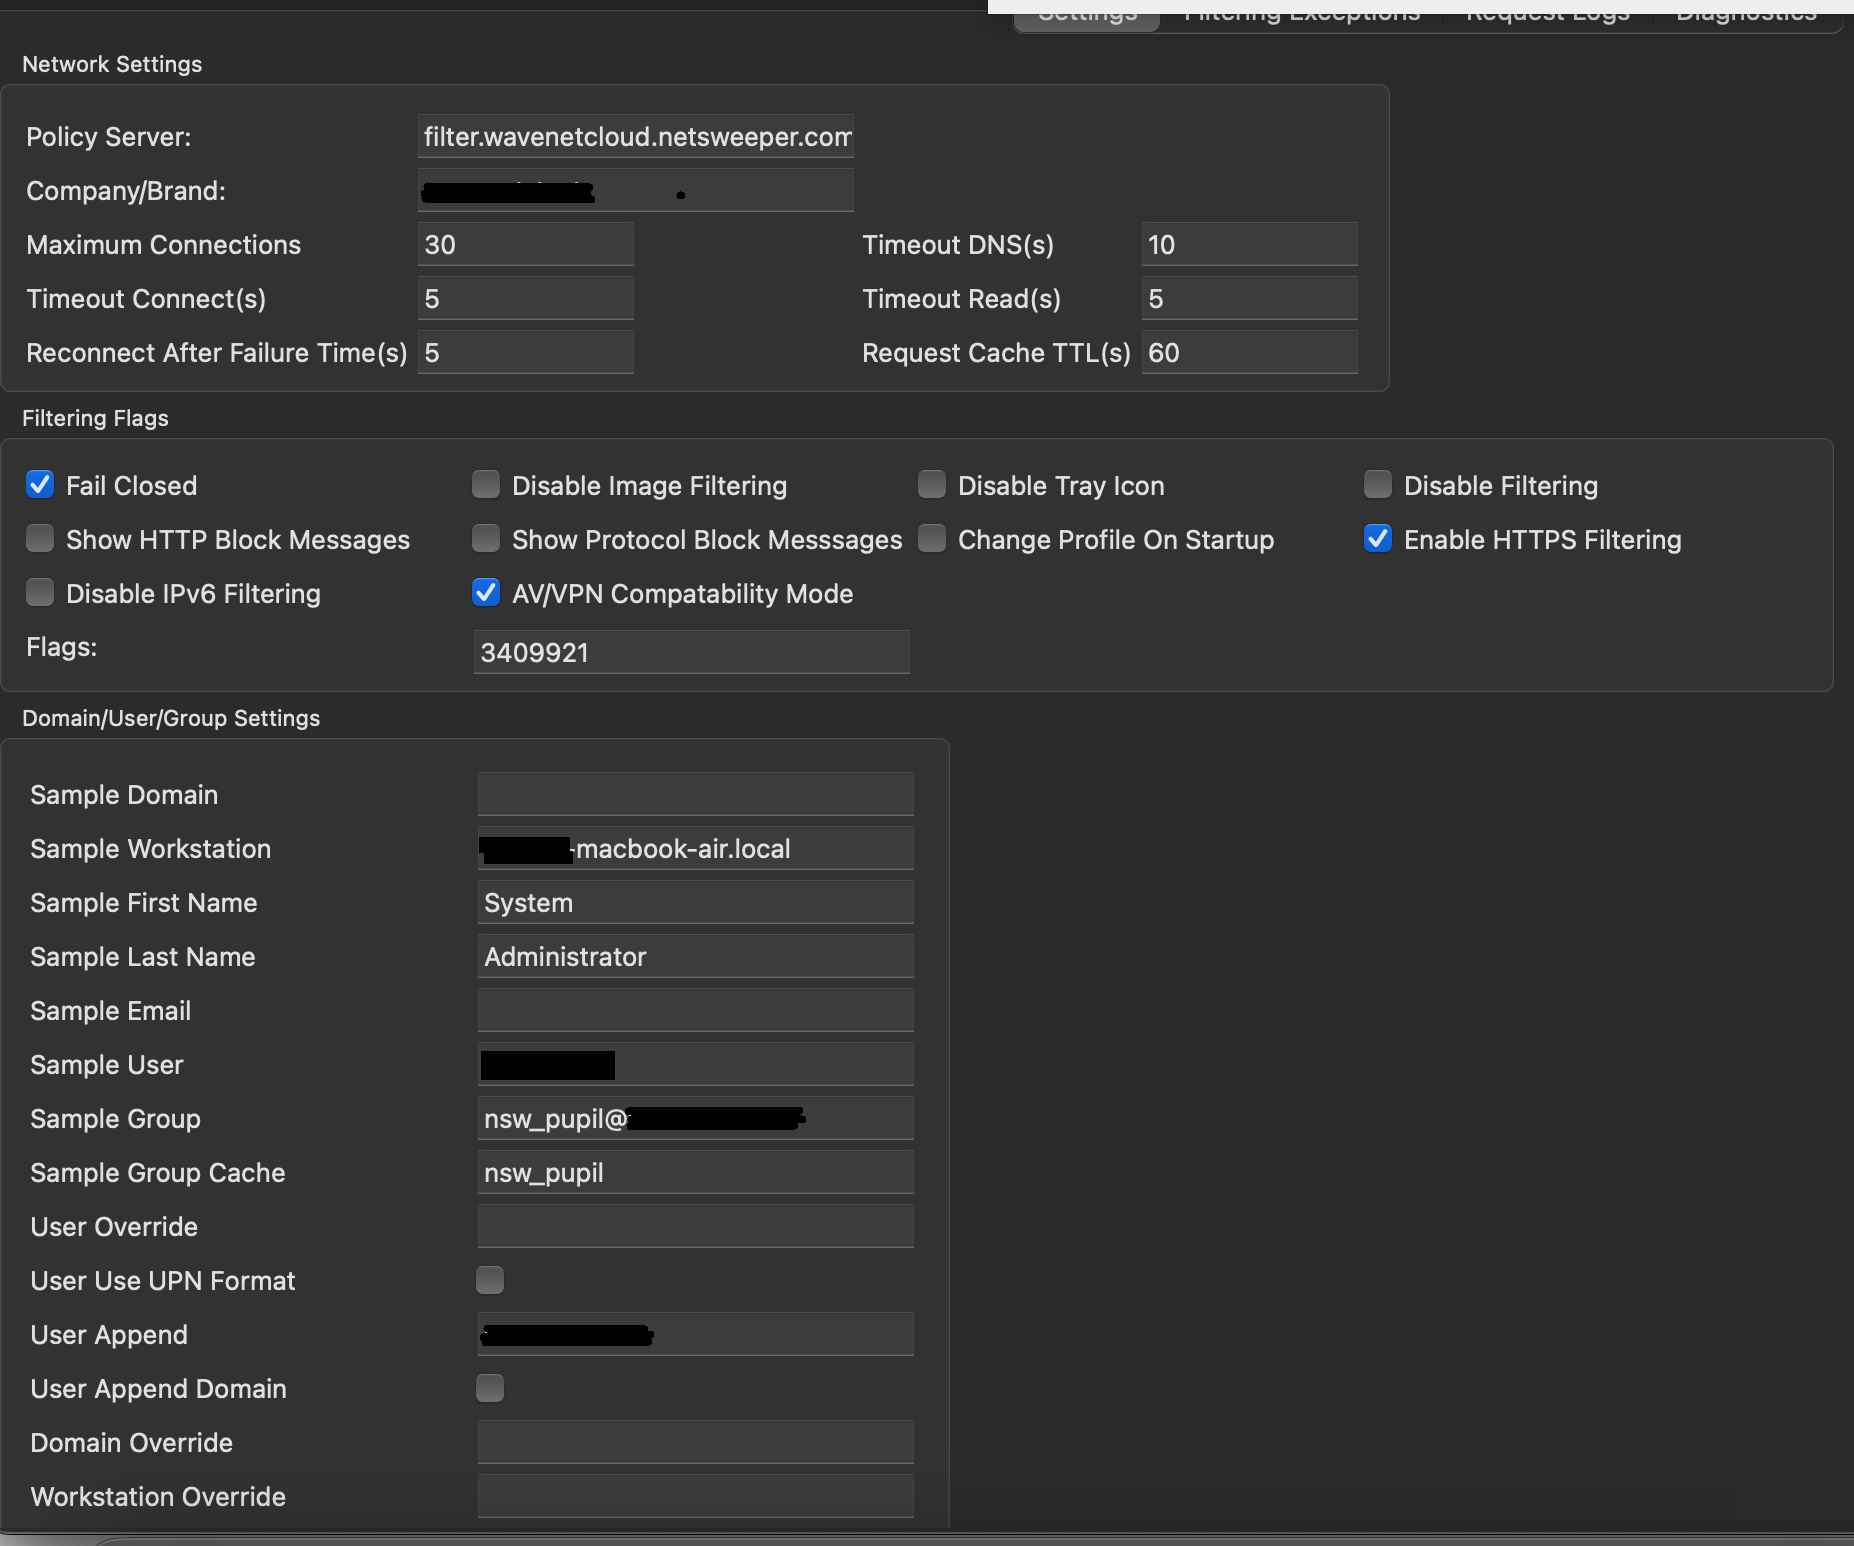Viewport: 1854px width, 1546px height.
Task: Enable the User Append Domain checkbox
Action: tap(490, 1388)
